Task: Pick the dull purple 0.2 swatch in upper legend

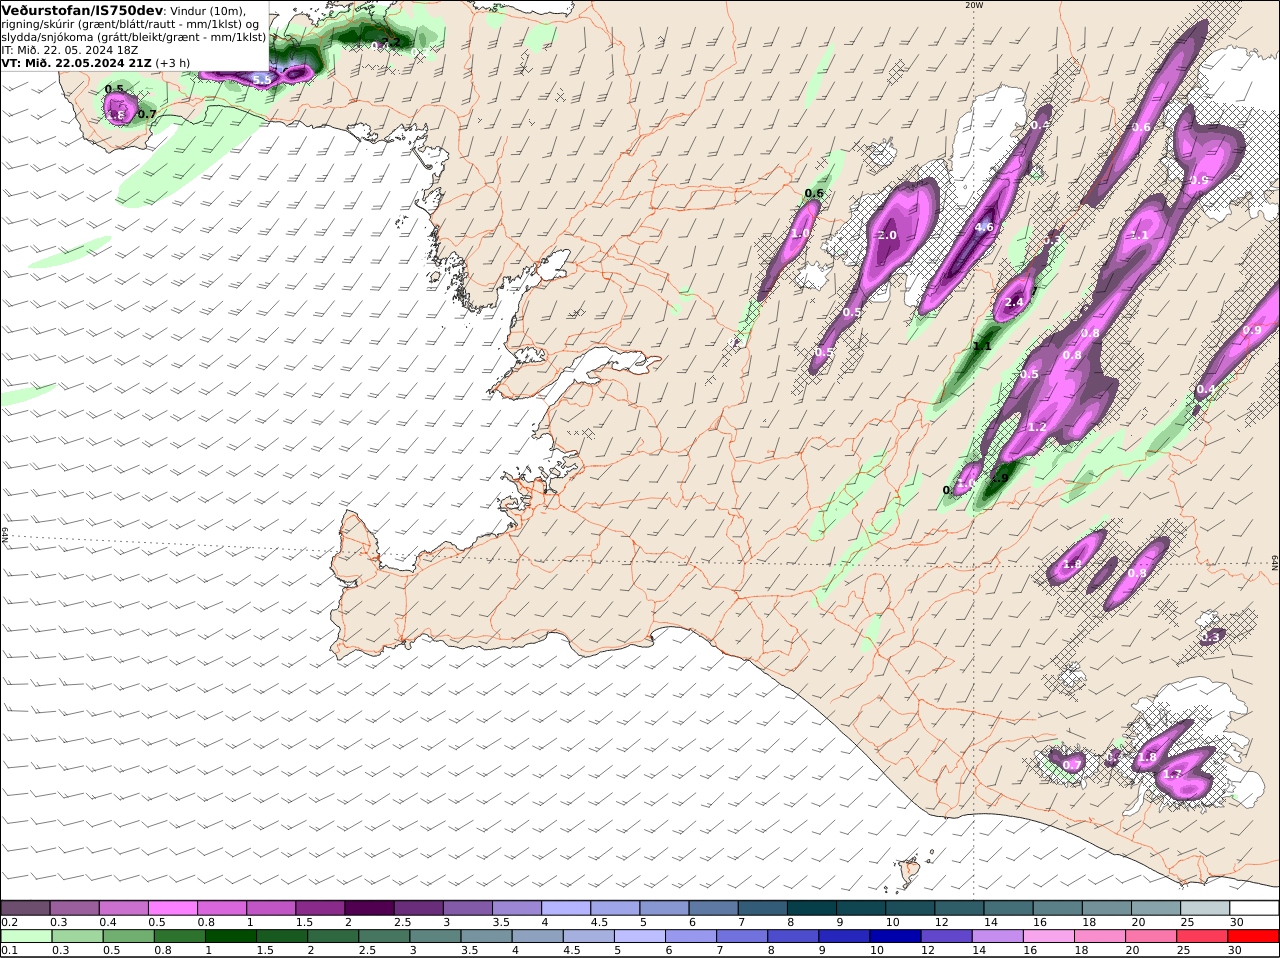Action: (26, 908)
